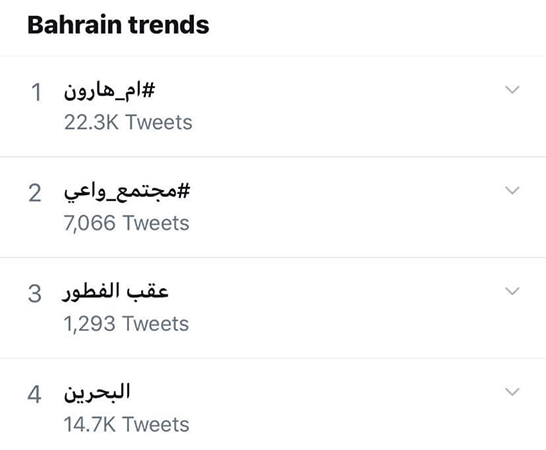
Task: Expand chevron beside عقب الفطور trend
Action: click(512, 291)
